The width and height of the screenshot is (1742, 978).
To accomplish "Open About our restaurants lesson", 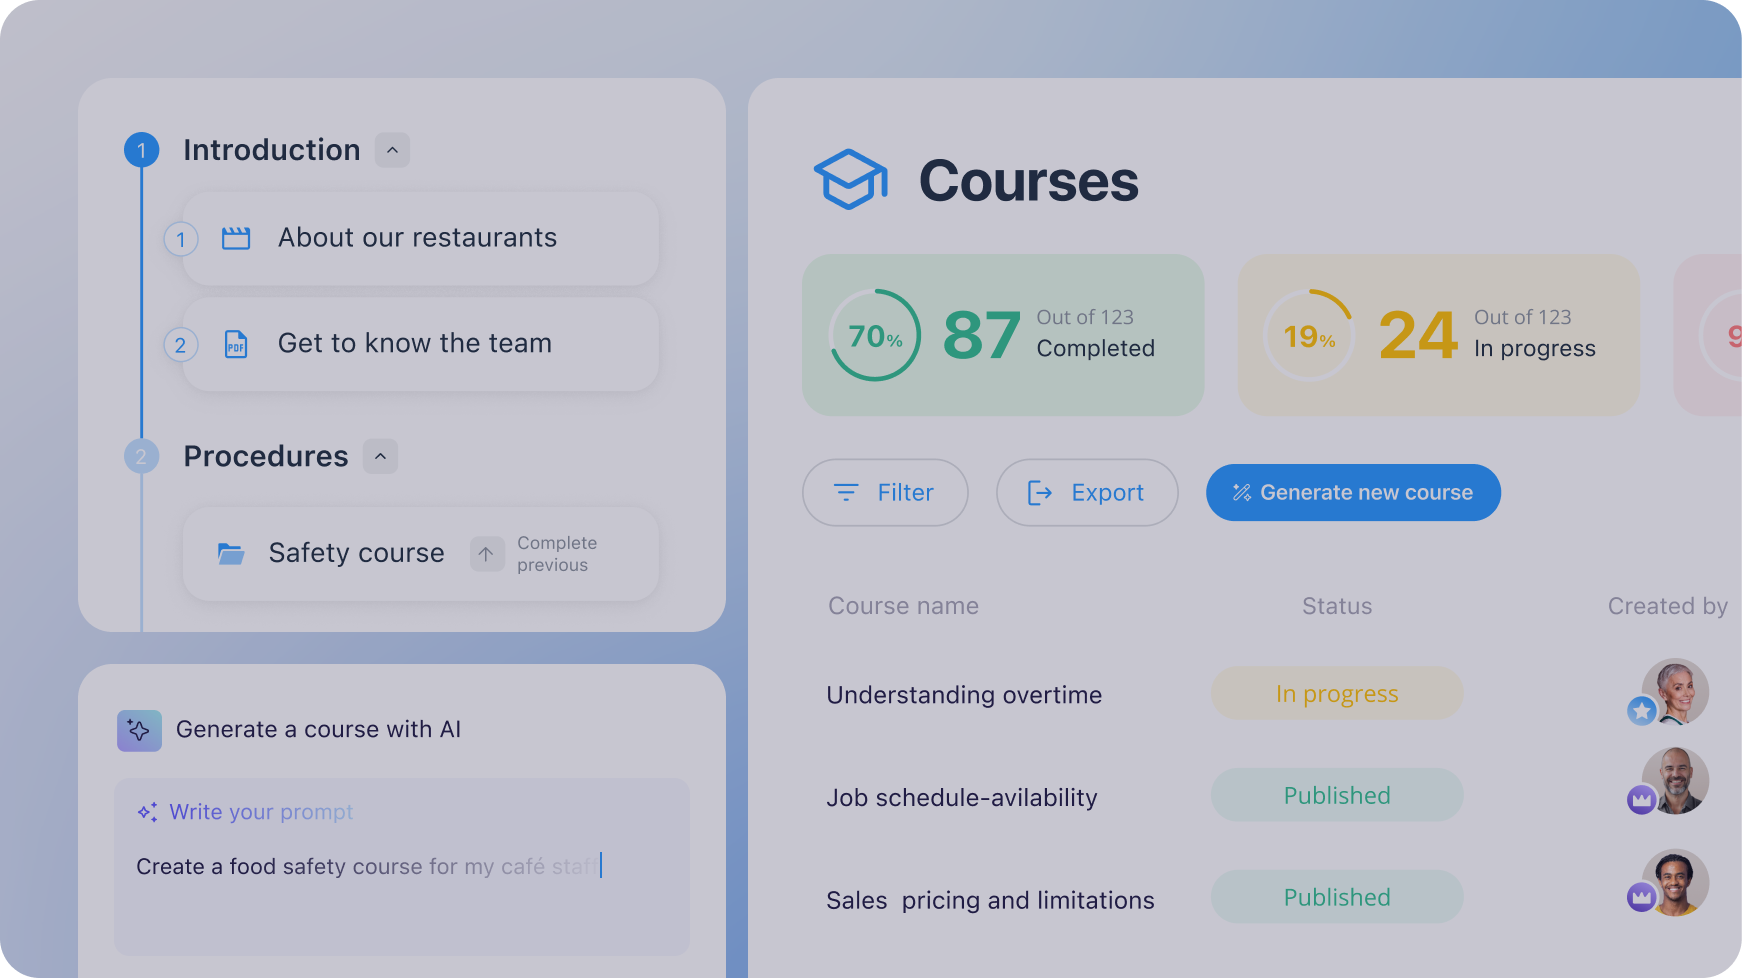I will click(421, 238).
